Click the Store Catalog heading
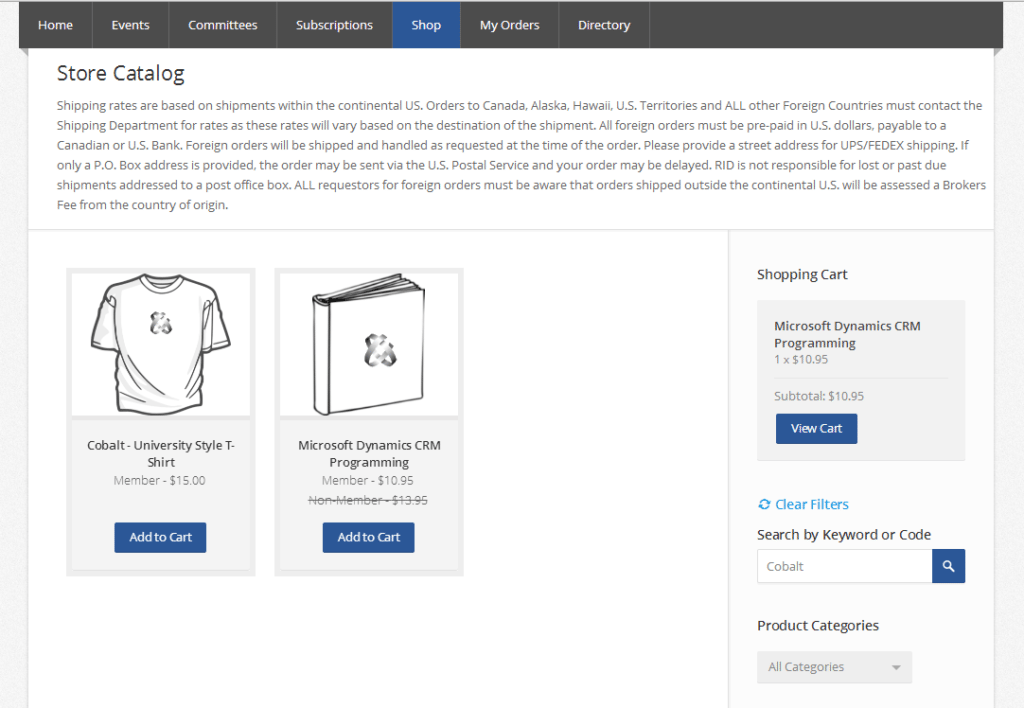 (x=121, y=73)
